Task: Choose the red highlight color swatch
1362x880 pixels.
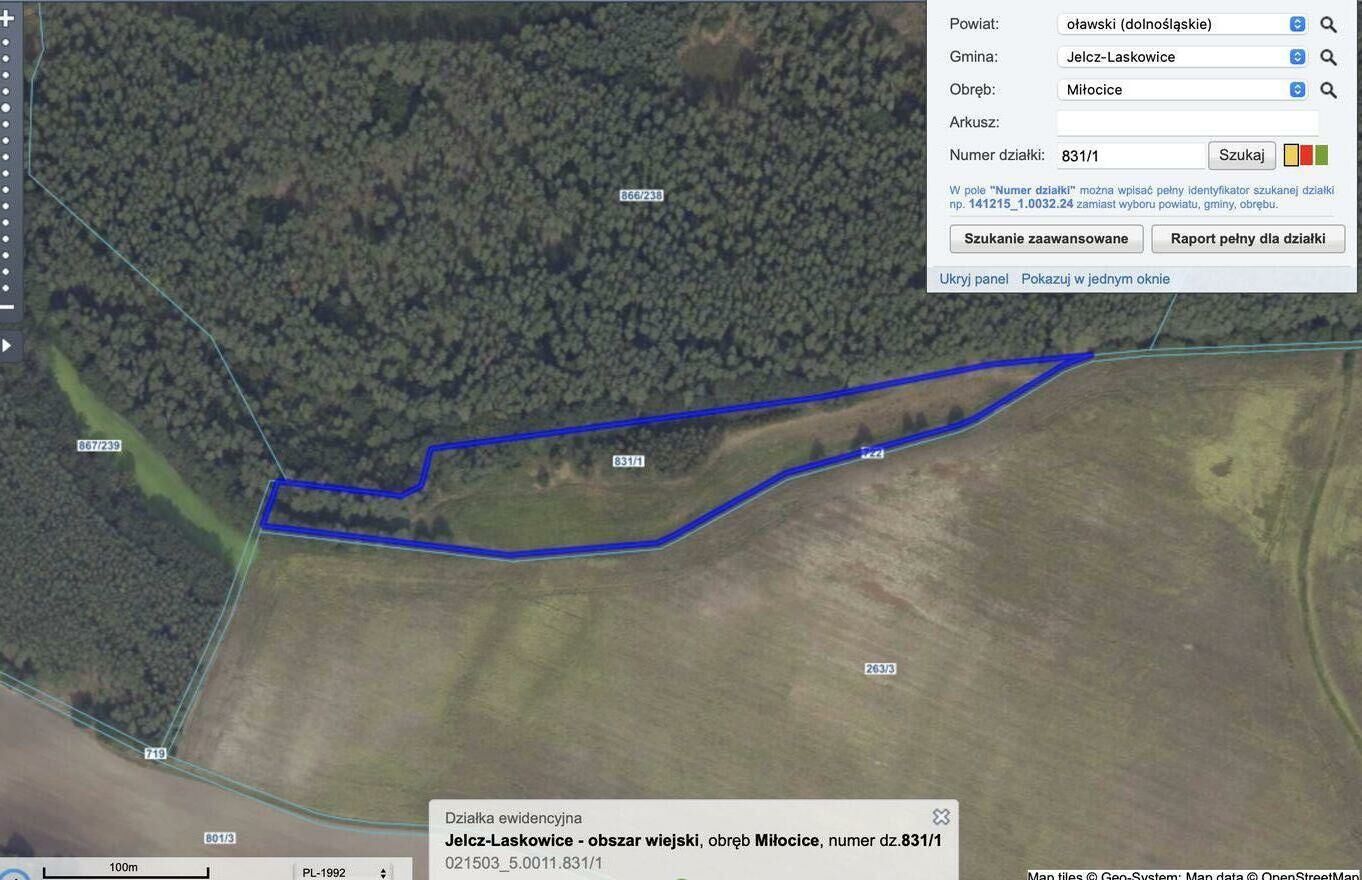Action: coord(1306,155)
